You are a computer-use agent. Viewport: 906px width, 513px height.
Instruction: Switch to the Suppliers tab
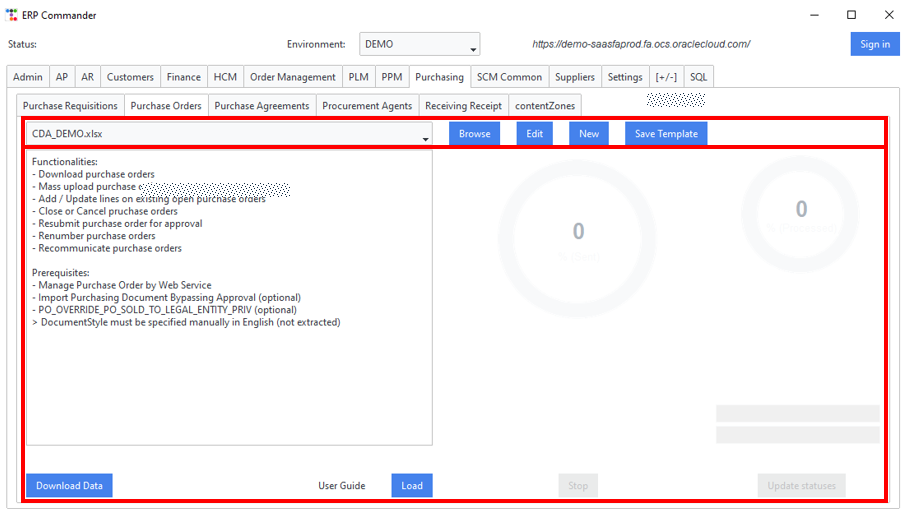574,77
